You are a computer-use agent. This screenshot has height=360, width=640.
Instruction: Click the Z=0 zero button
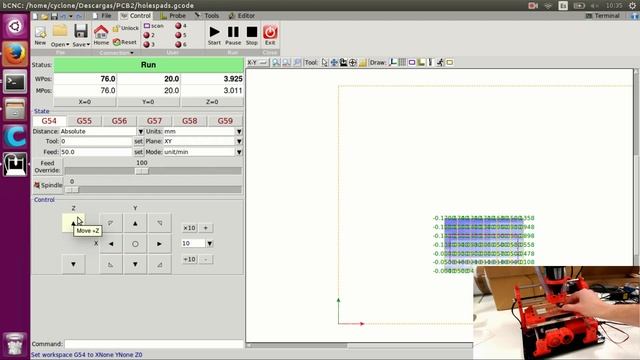point(212,102)
